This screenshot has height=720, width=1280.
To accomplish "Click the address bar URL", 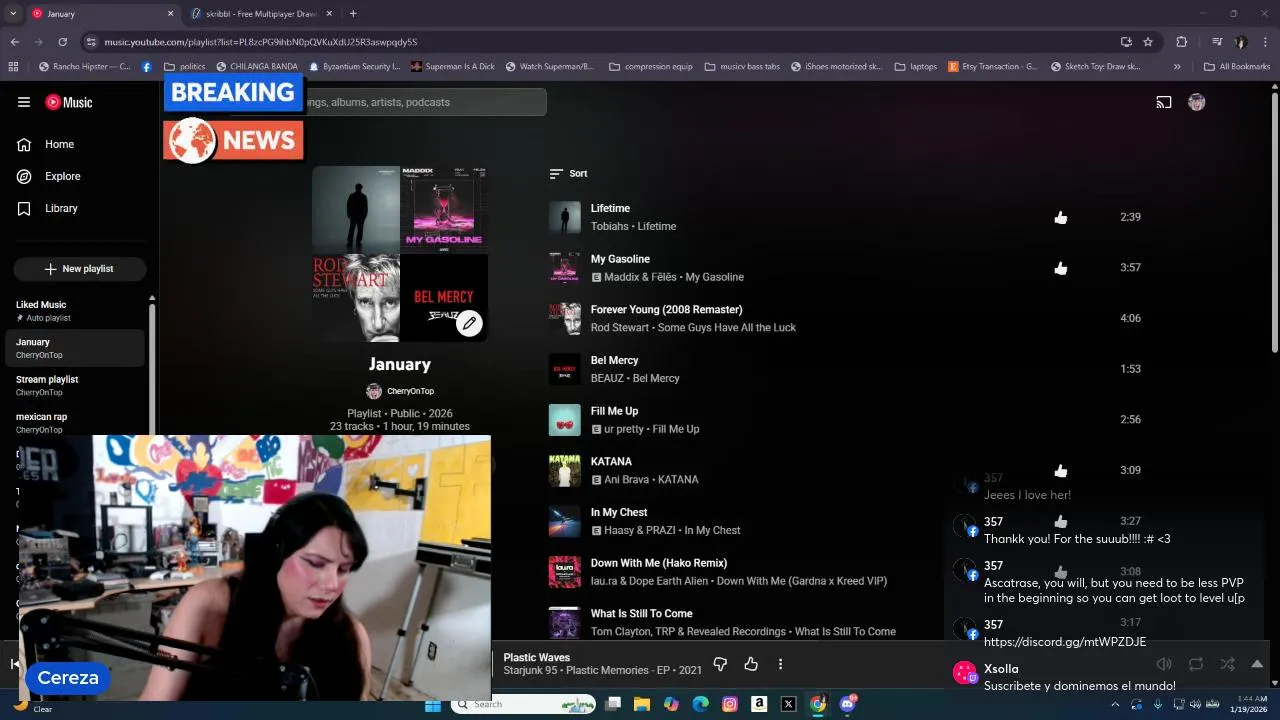I will pos(261,42).
